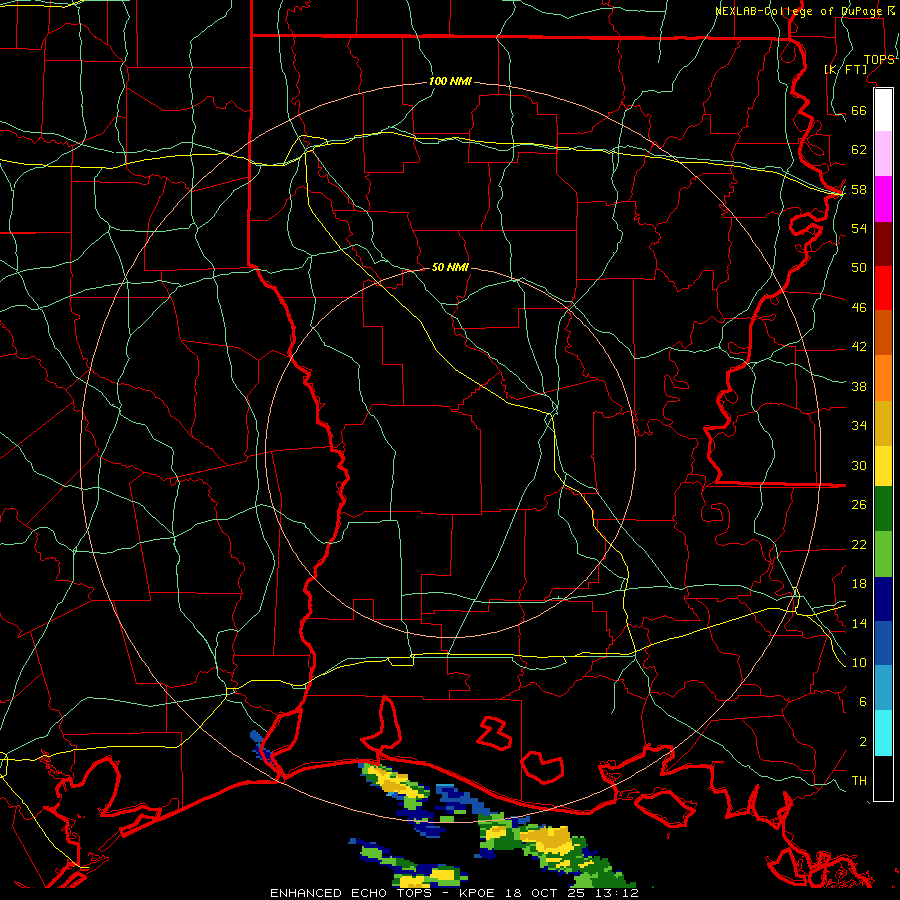Click legend value 38
900x900 pixels.
[x=859, y=386]
